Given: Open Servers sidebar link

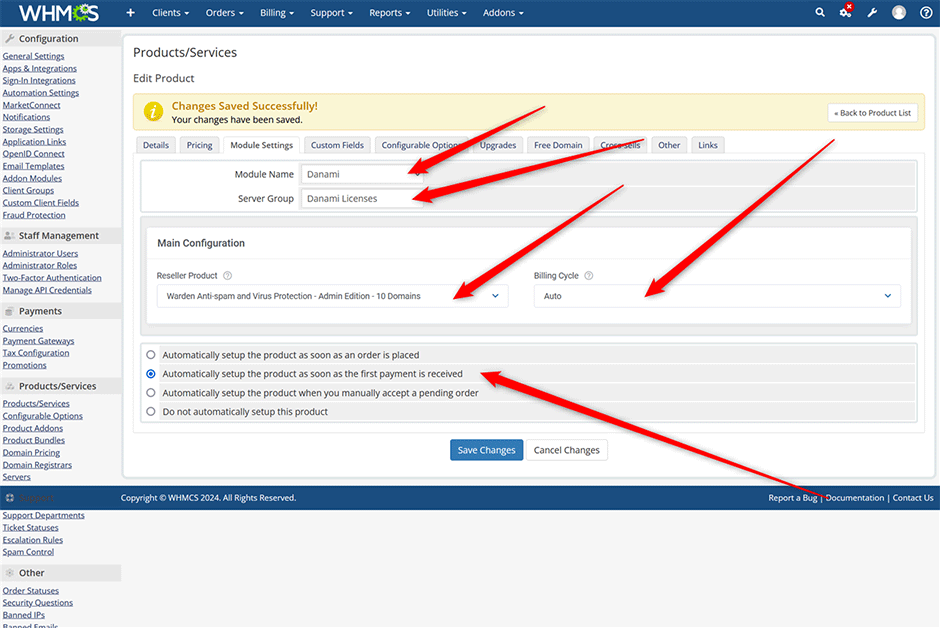Looking at the screenshot, I should (x=16, y=477).
